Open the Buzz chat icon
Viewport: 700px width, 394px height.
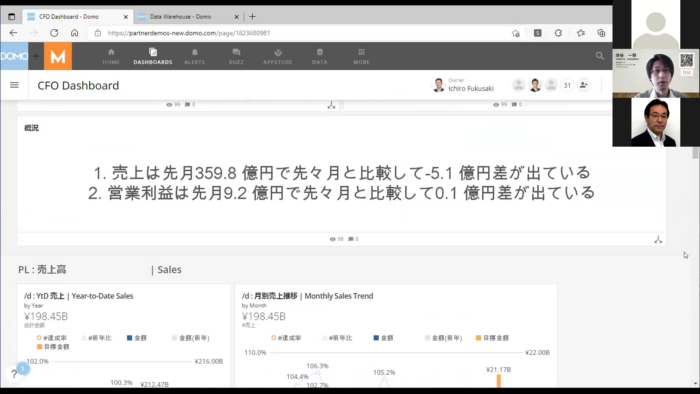(236, 56)
